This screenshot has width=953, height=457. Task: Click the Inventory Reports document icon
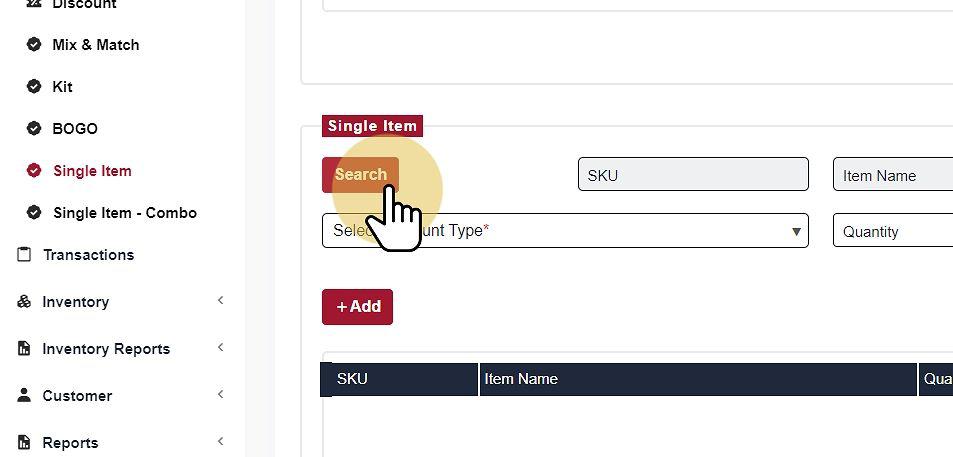24,349
